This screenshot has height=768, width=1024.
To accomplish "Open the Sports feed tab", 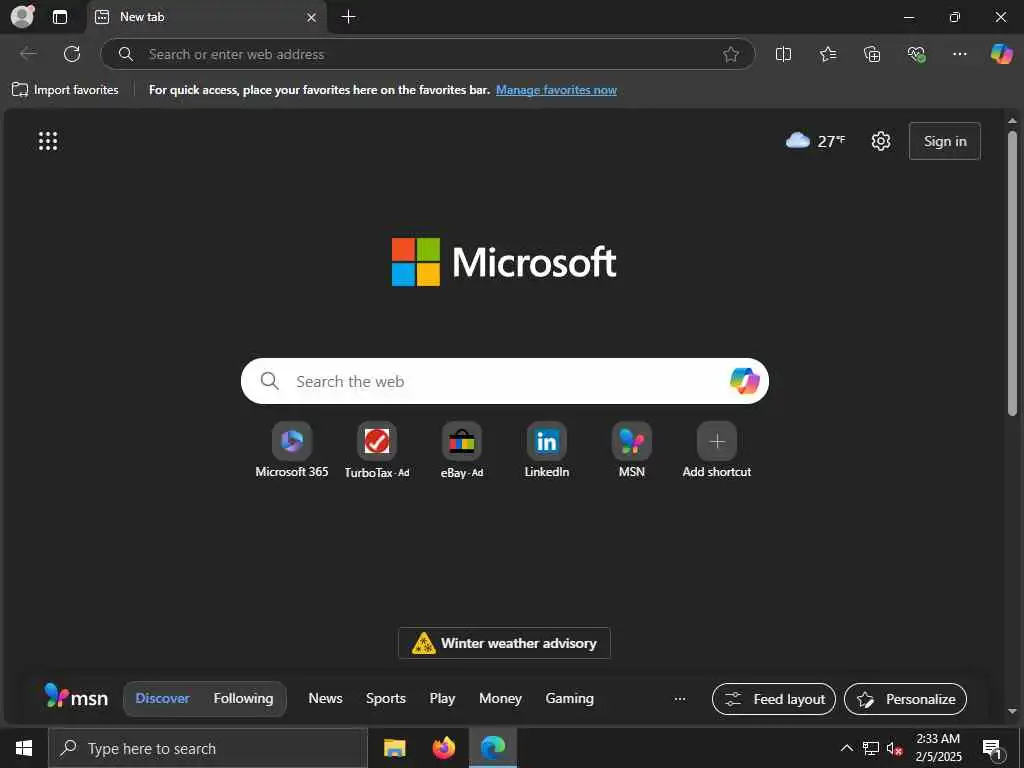I will point(385,698).
